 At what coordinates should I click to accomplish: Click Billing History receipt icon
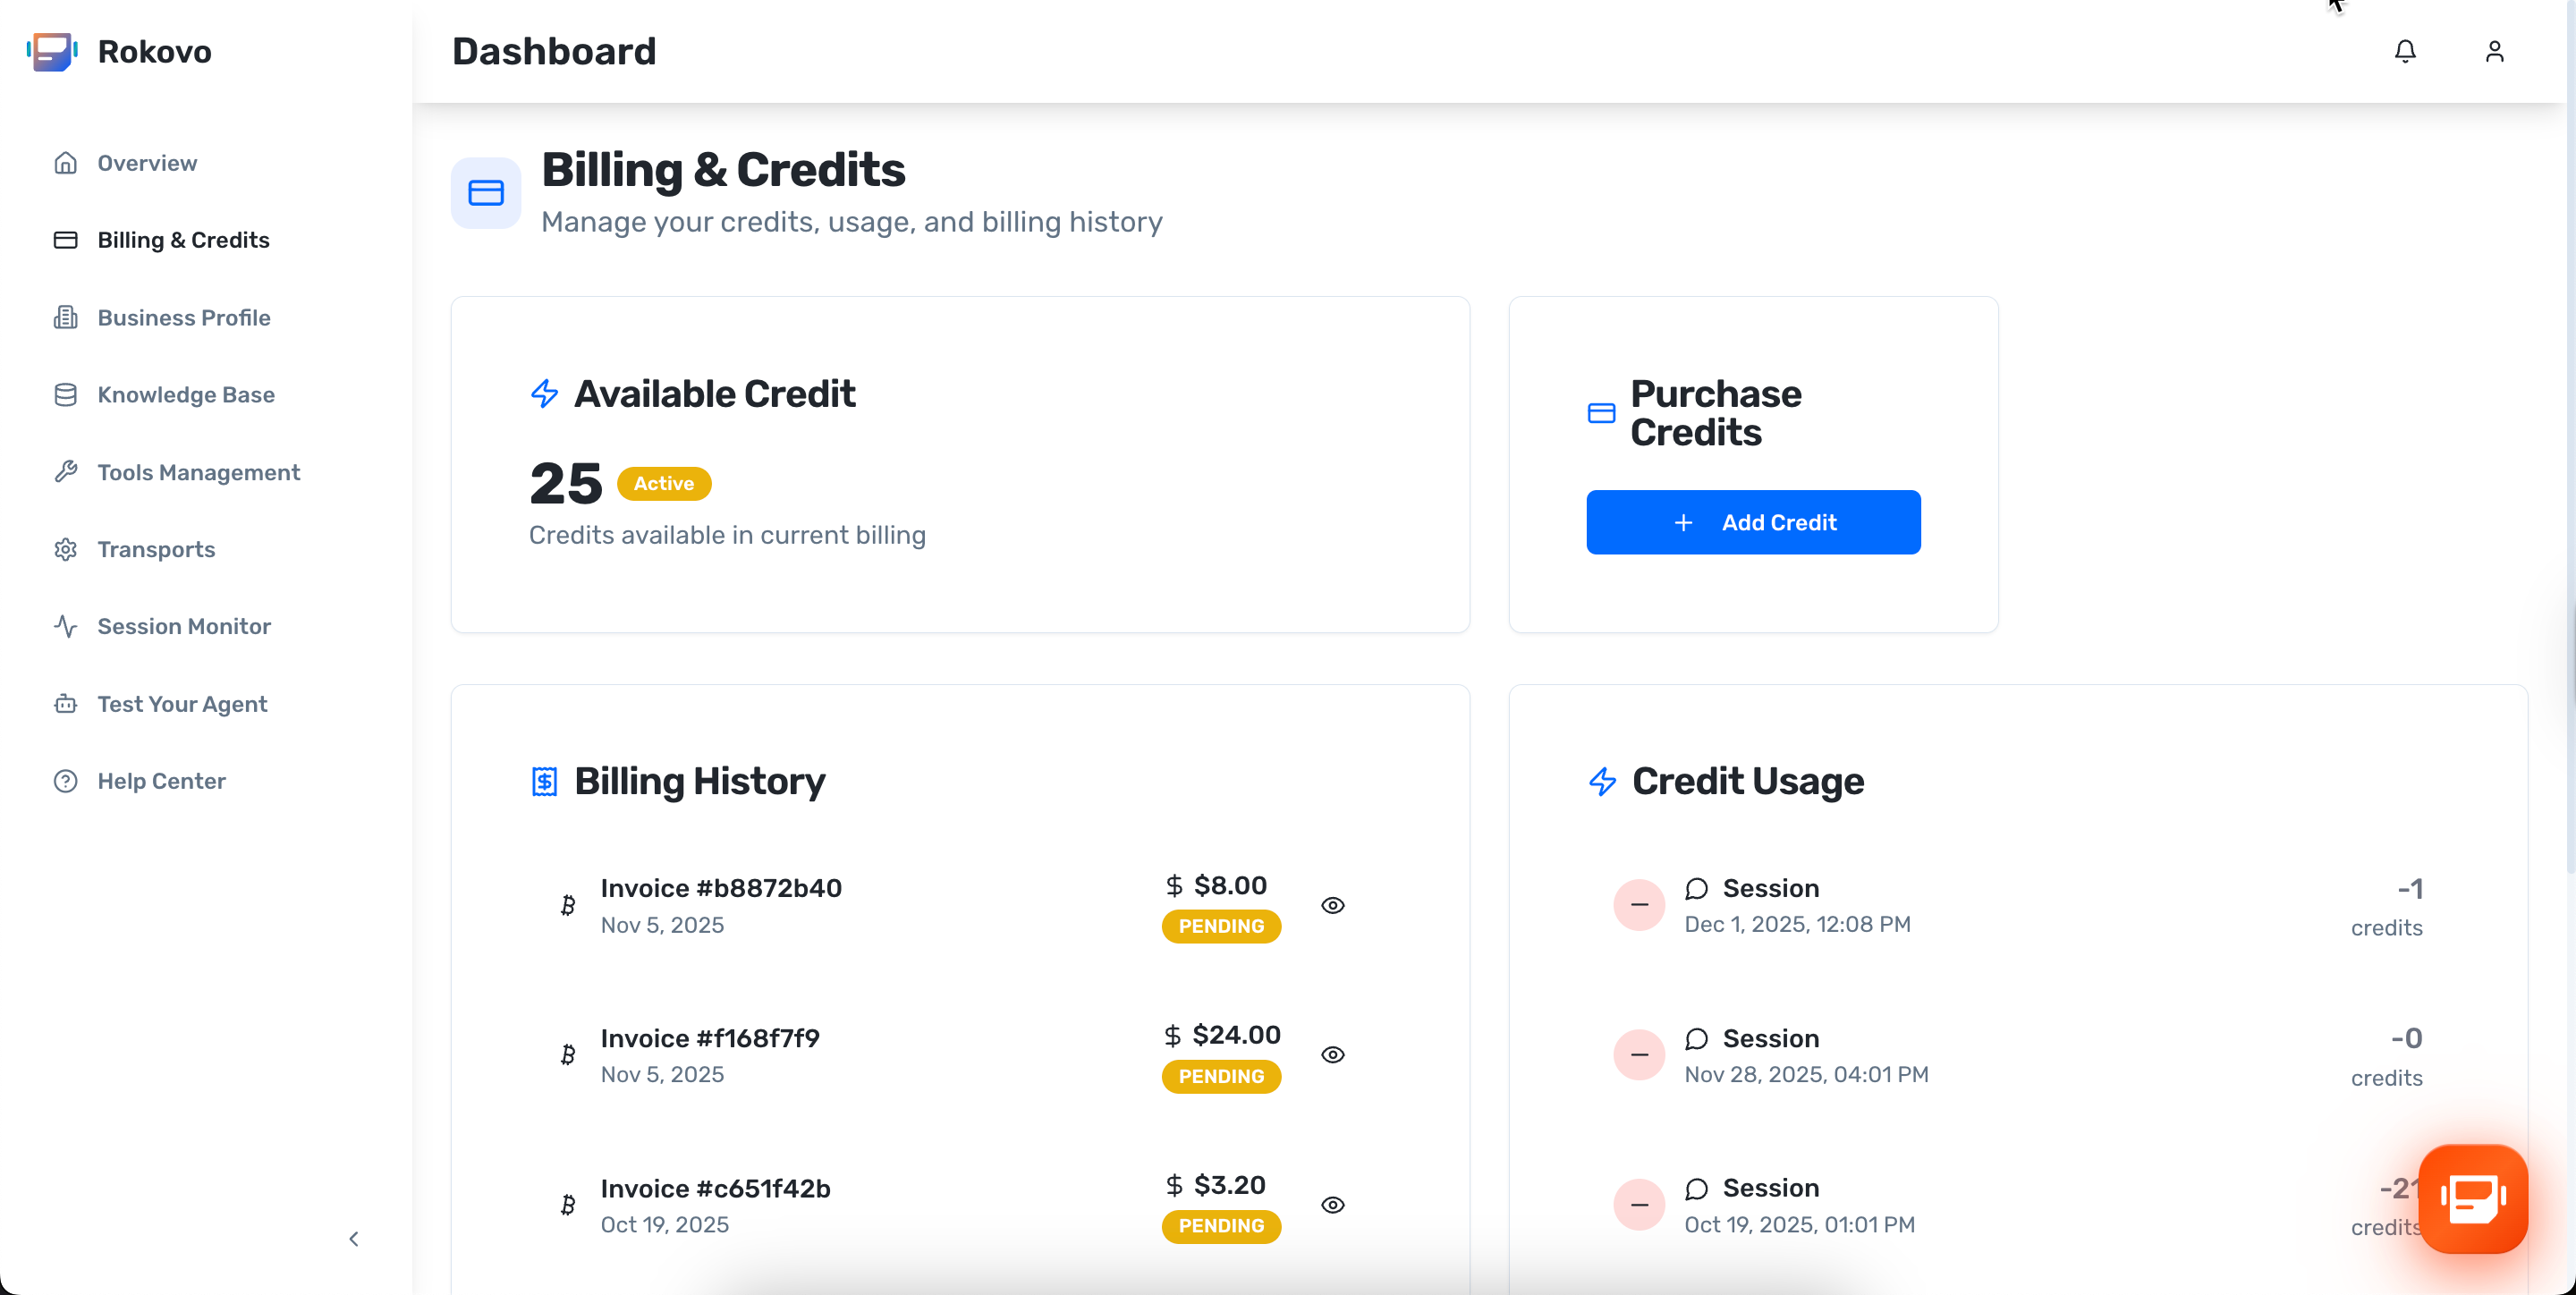544,781
